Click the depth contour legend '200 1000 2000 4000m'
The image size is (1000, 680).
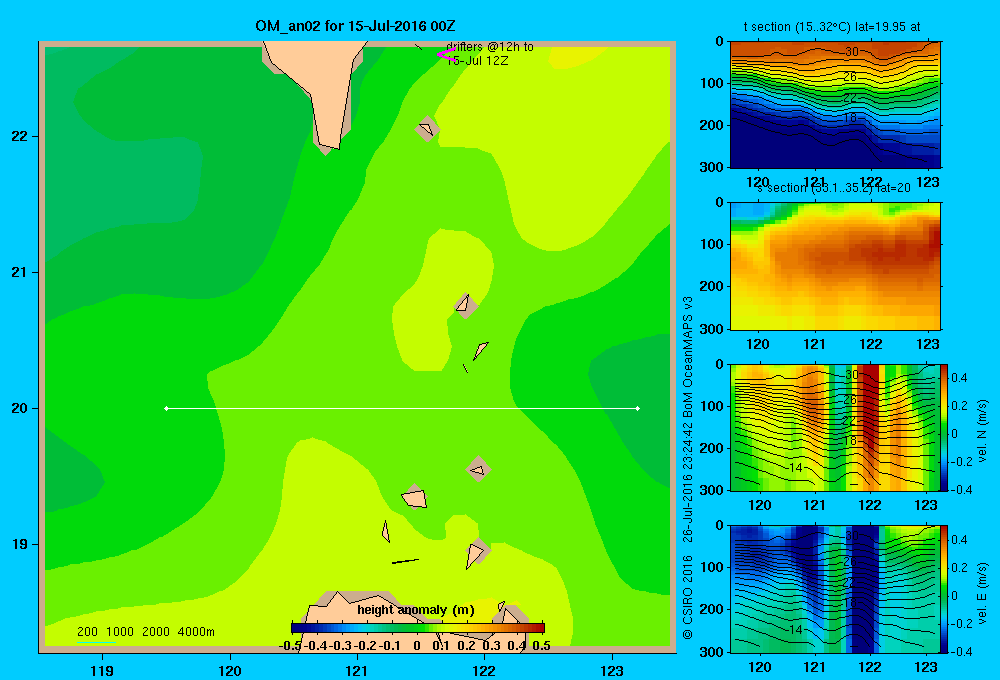click(145, 632)
